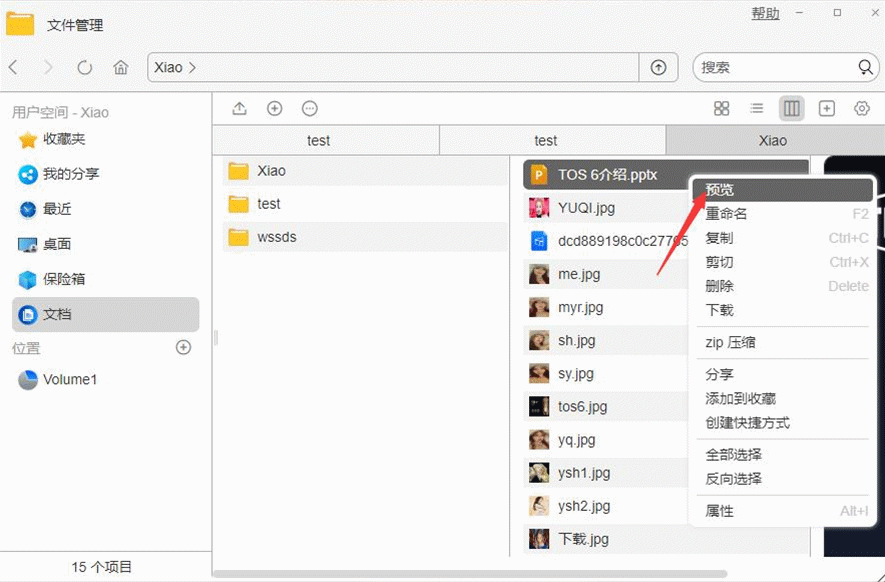
Task: Choose 添加到收藏 in context menu
Action: coord(782,399)
